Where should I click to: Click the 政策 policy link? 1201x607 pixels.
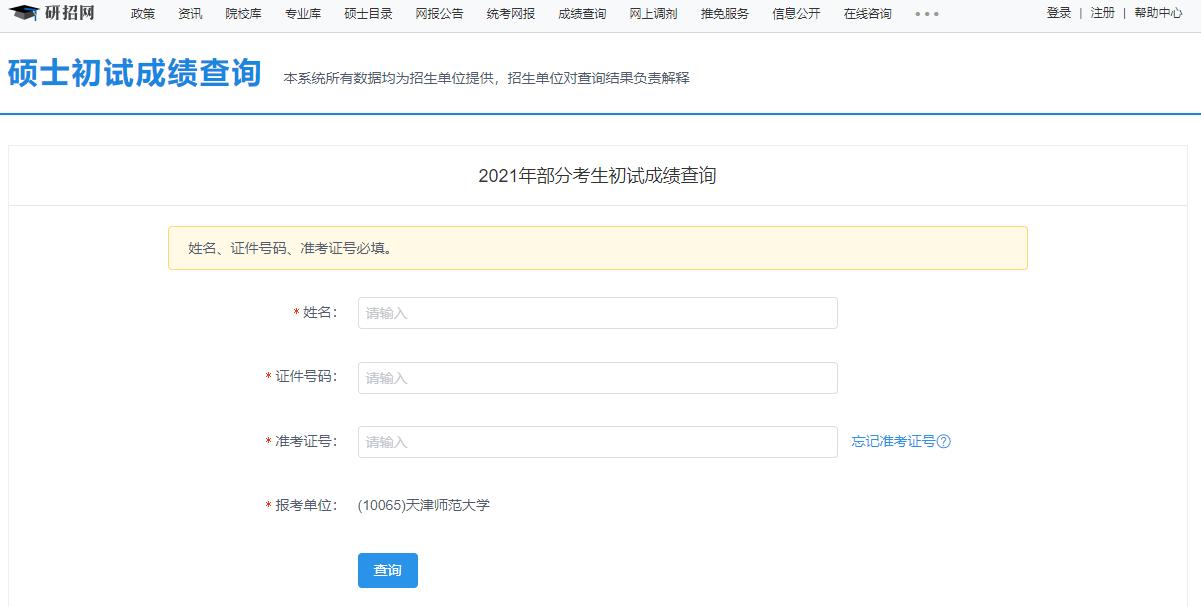click(141, 14)
